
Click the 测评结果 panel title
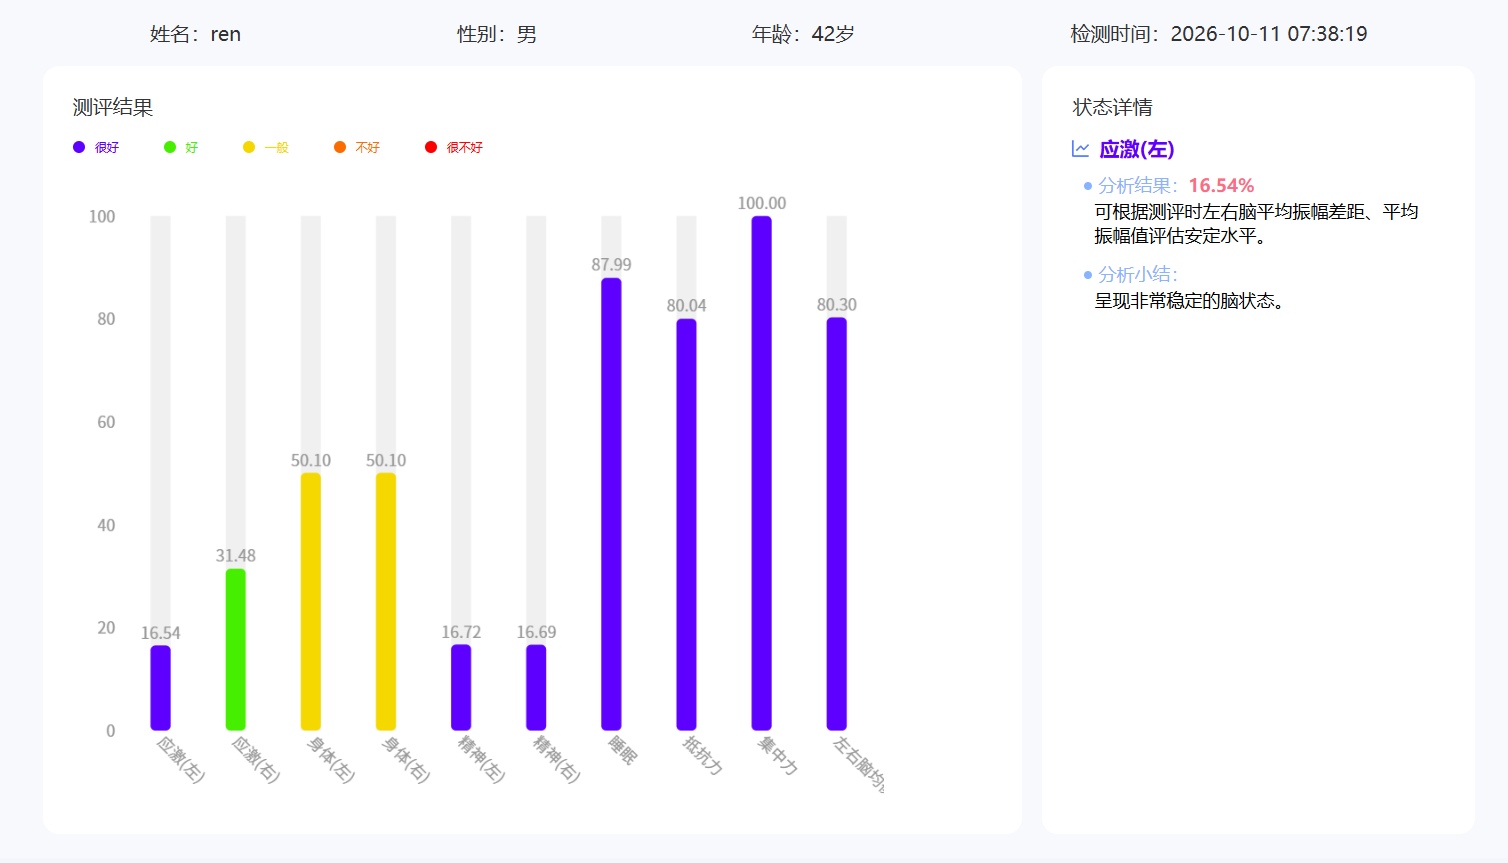(x=113, y=107)
